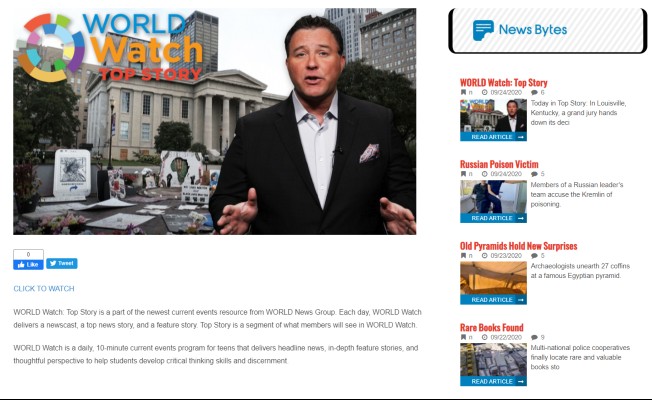Open the 'Rare Books Found' headline
652x400 pixels.
click(491, 327)
